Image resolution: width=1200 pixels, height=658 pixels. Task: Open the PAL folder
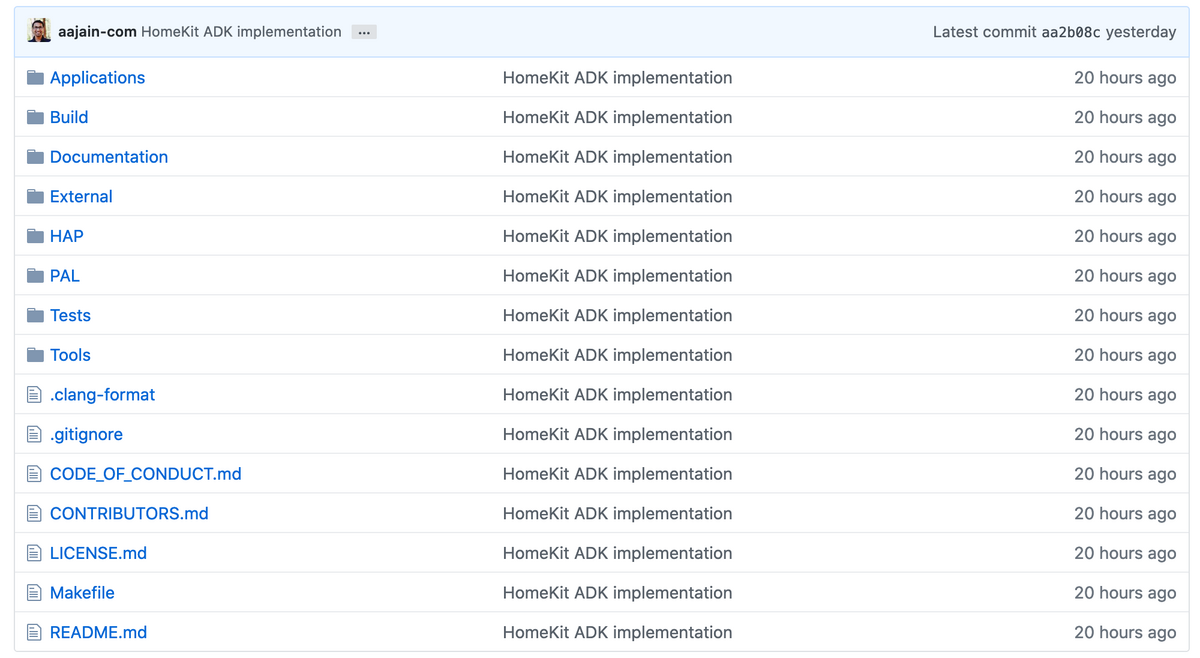[65, 276]
